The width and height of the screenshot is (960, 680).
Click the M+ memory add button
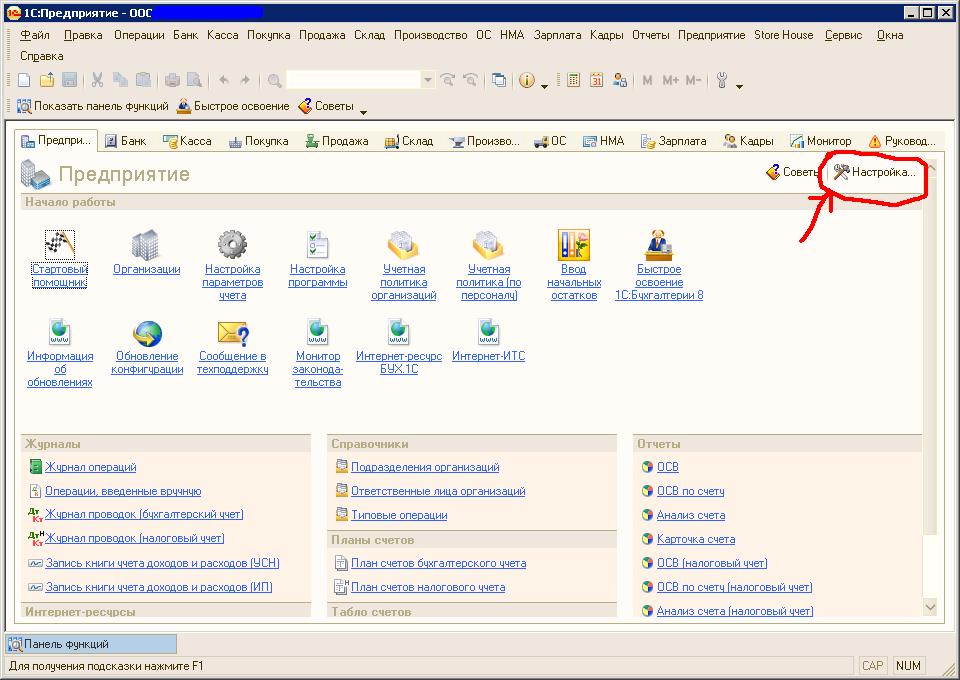670,80
